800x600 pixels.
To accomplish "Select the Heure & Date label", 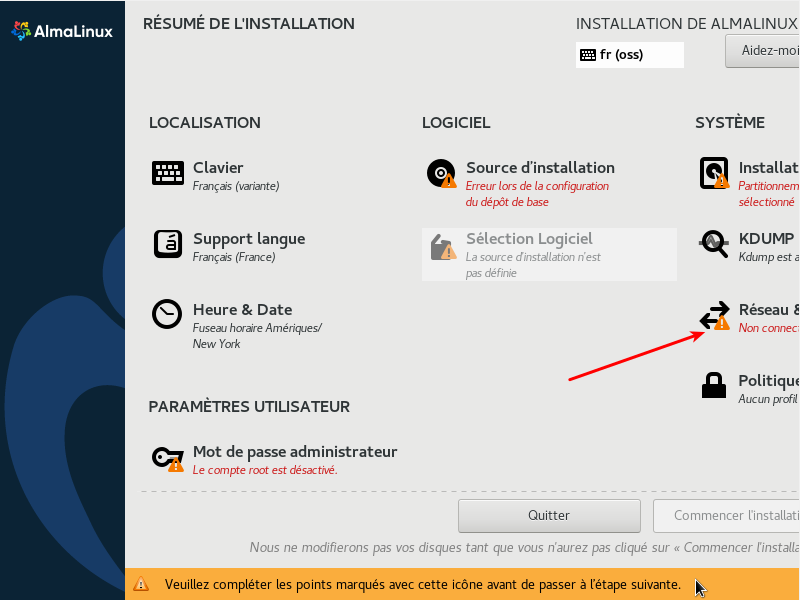I will pos(242,310).
